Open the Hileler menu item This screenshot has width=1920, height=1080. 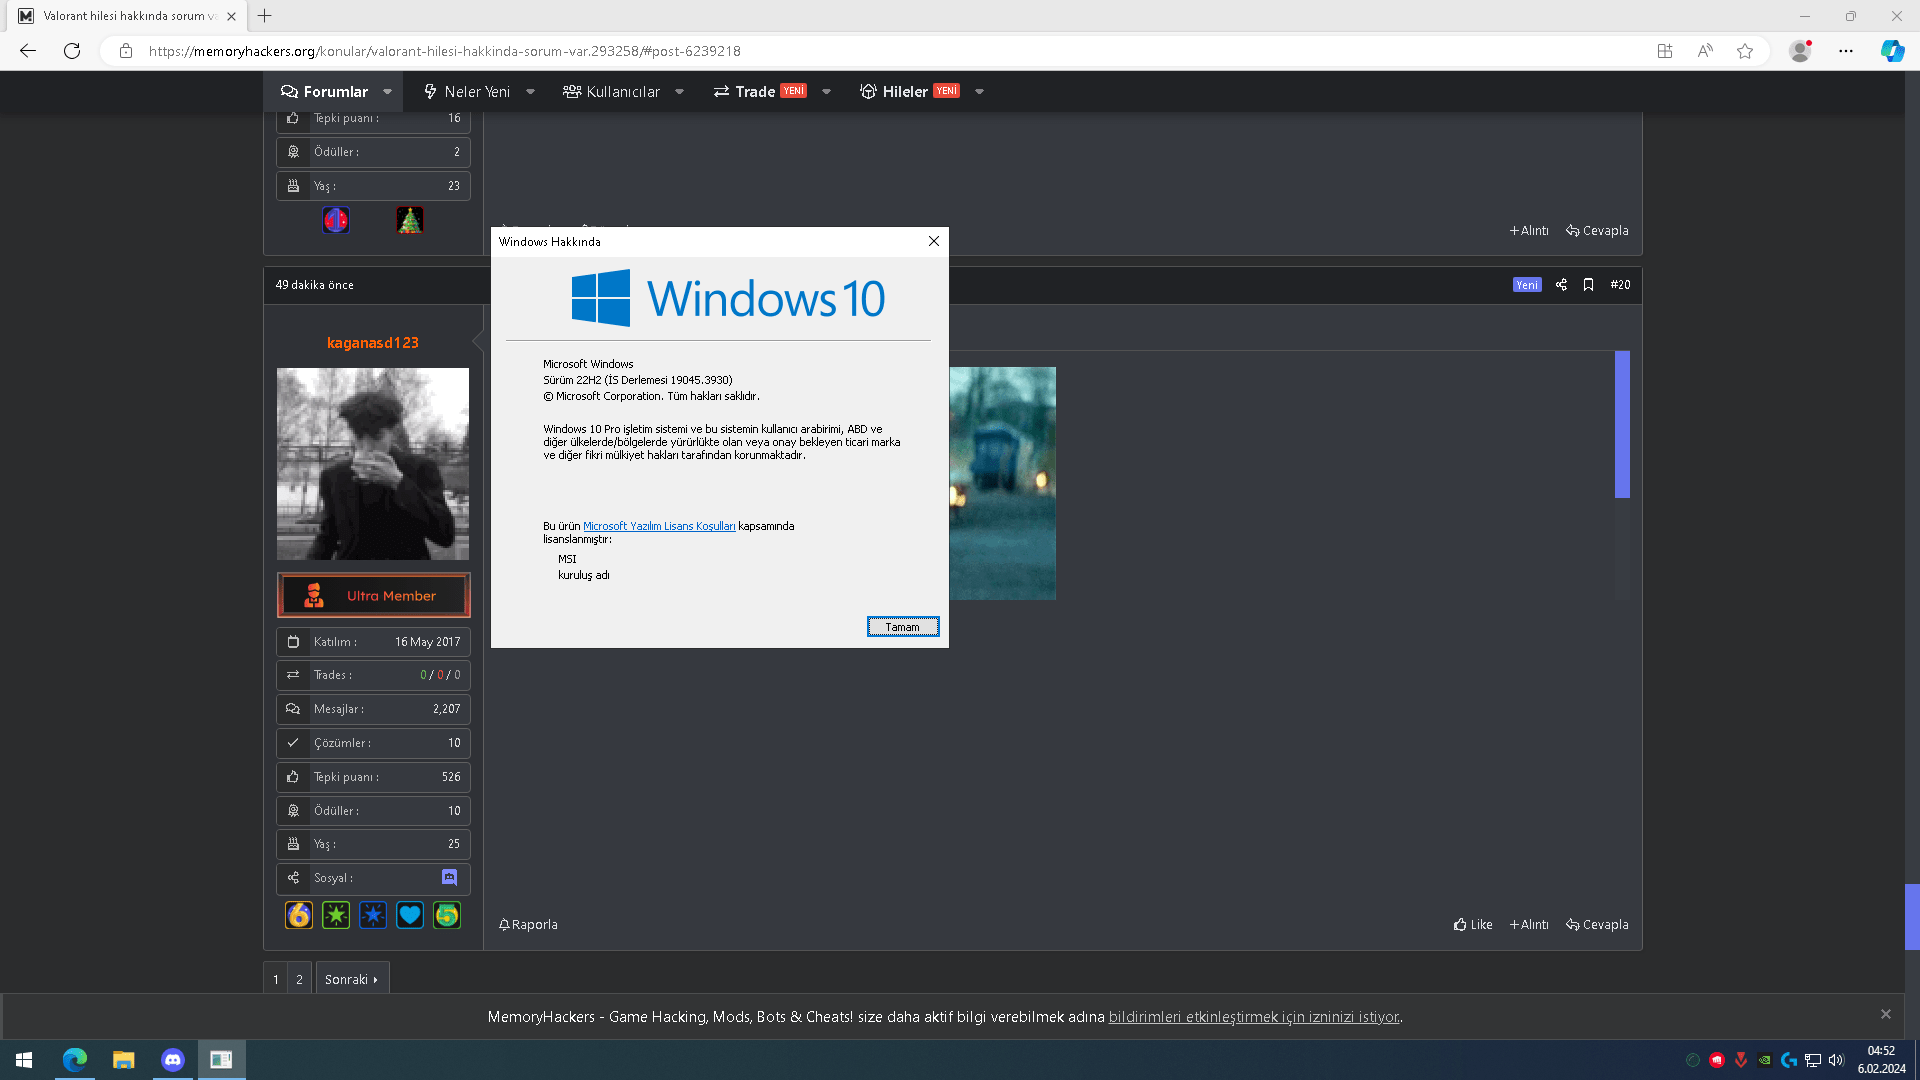tap(909, 91)
